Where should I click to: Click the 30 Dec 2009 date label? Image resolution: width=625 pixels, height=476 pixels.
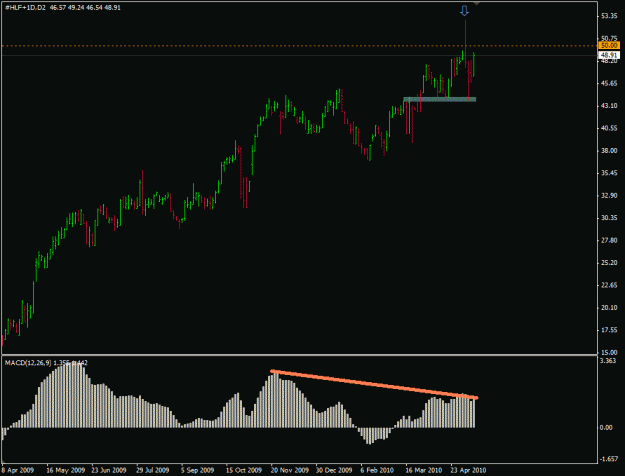pyautogui.click(x=334, y=470)
